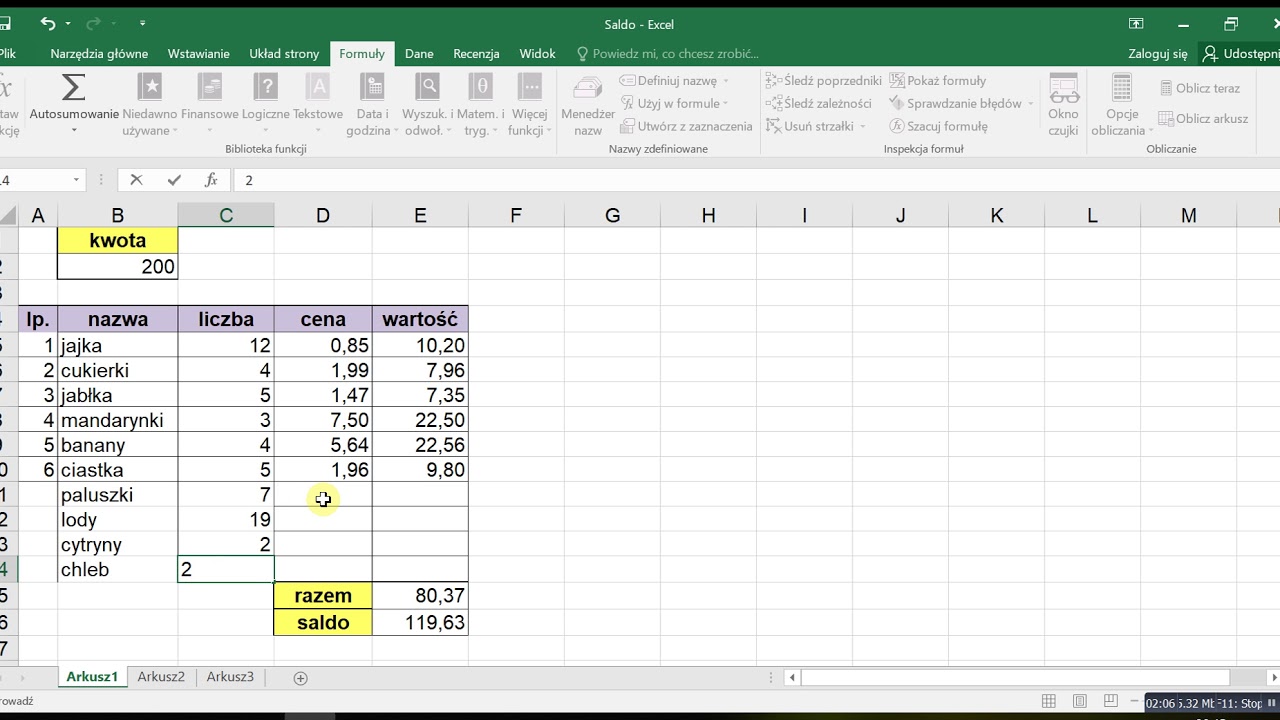This screenshot has height=720, width=1280.
Task: Open Data i godzina functions
Action: click(x=372, y=105)
